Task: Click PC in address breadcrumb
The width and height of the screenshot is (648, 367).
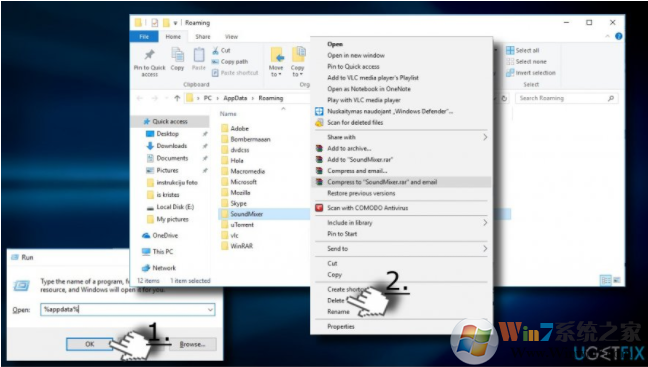Action: pos(208,98)
